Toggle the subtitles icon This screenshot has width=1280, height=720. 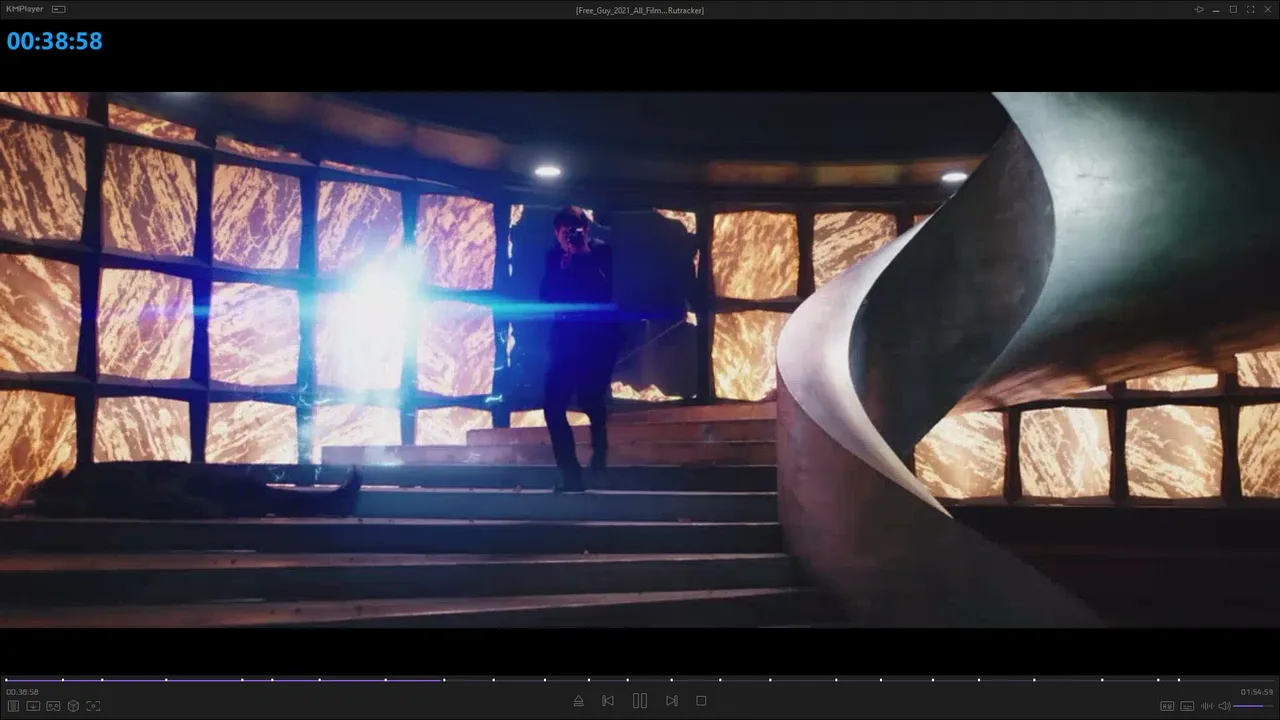1187,706
